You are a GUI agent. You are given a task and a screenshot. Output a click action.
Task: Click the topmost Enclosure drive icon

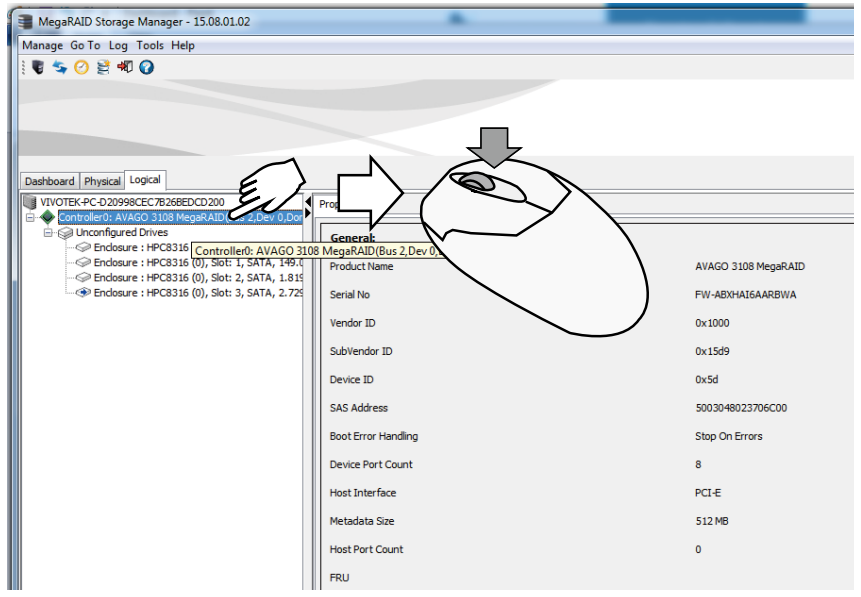83,248
